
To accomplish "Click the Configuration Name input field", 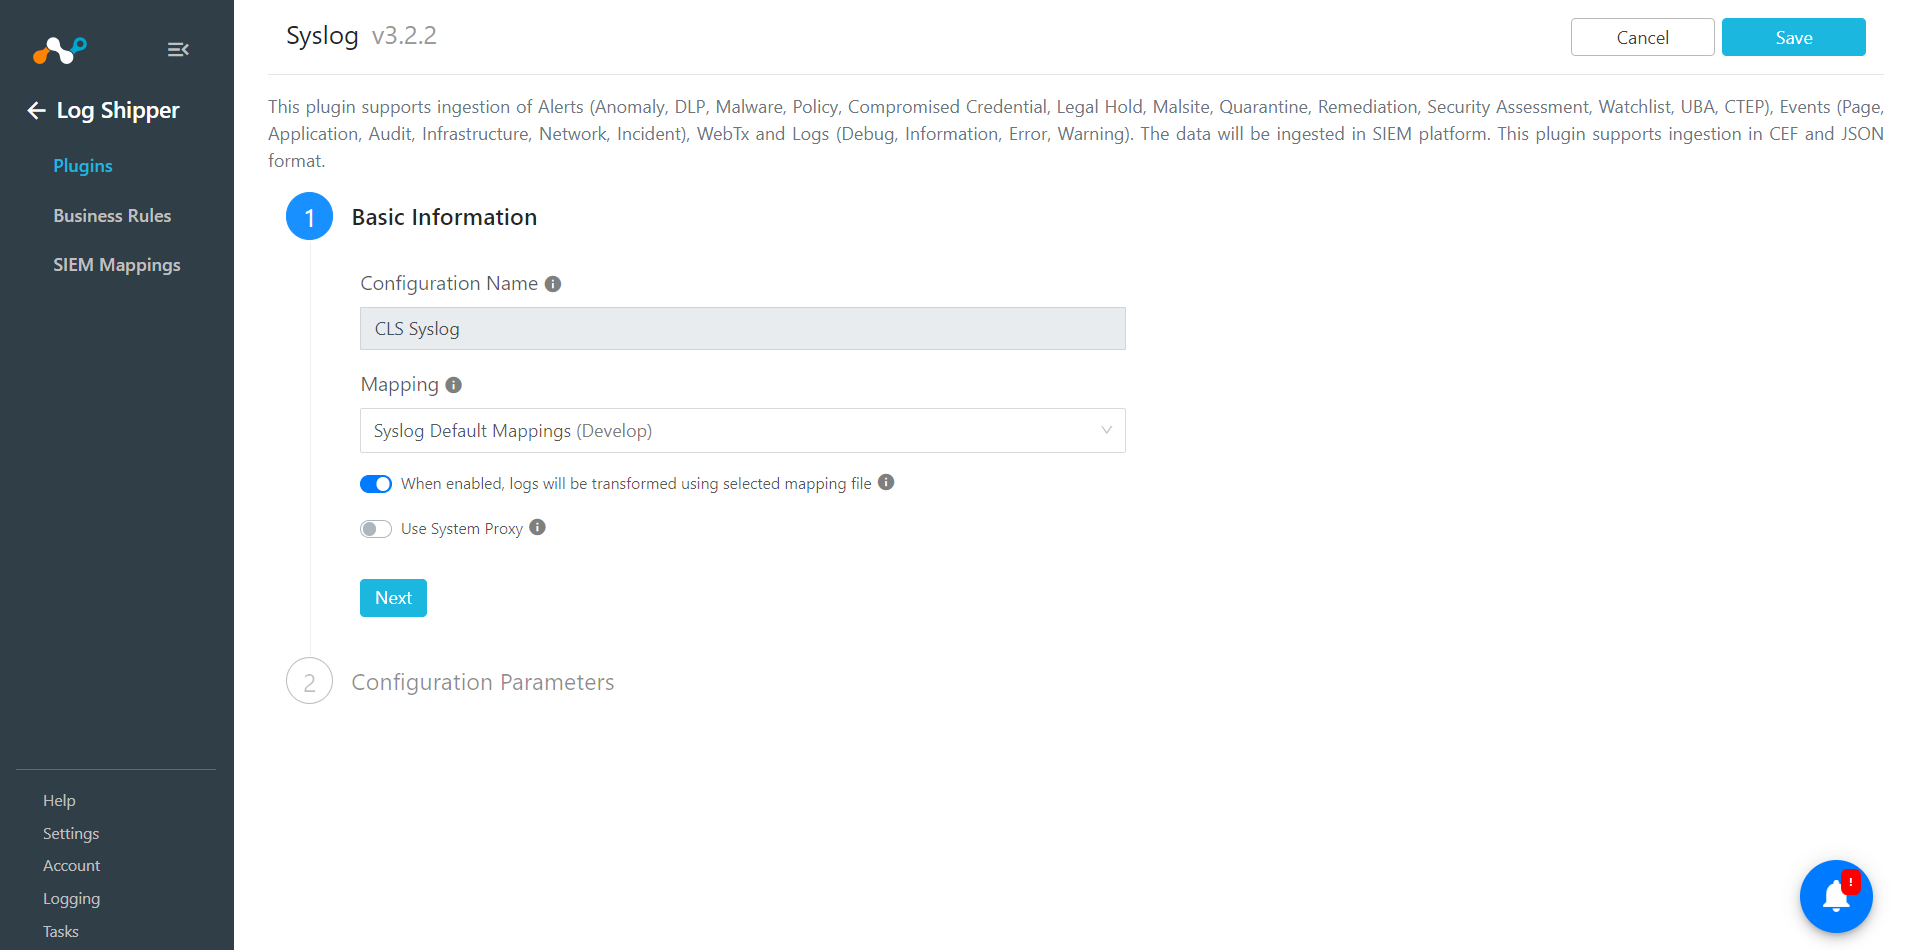I will (x=743, y=328).
